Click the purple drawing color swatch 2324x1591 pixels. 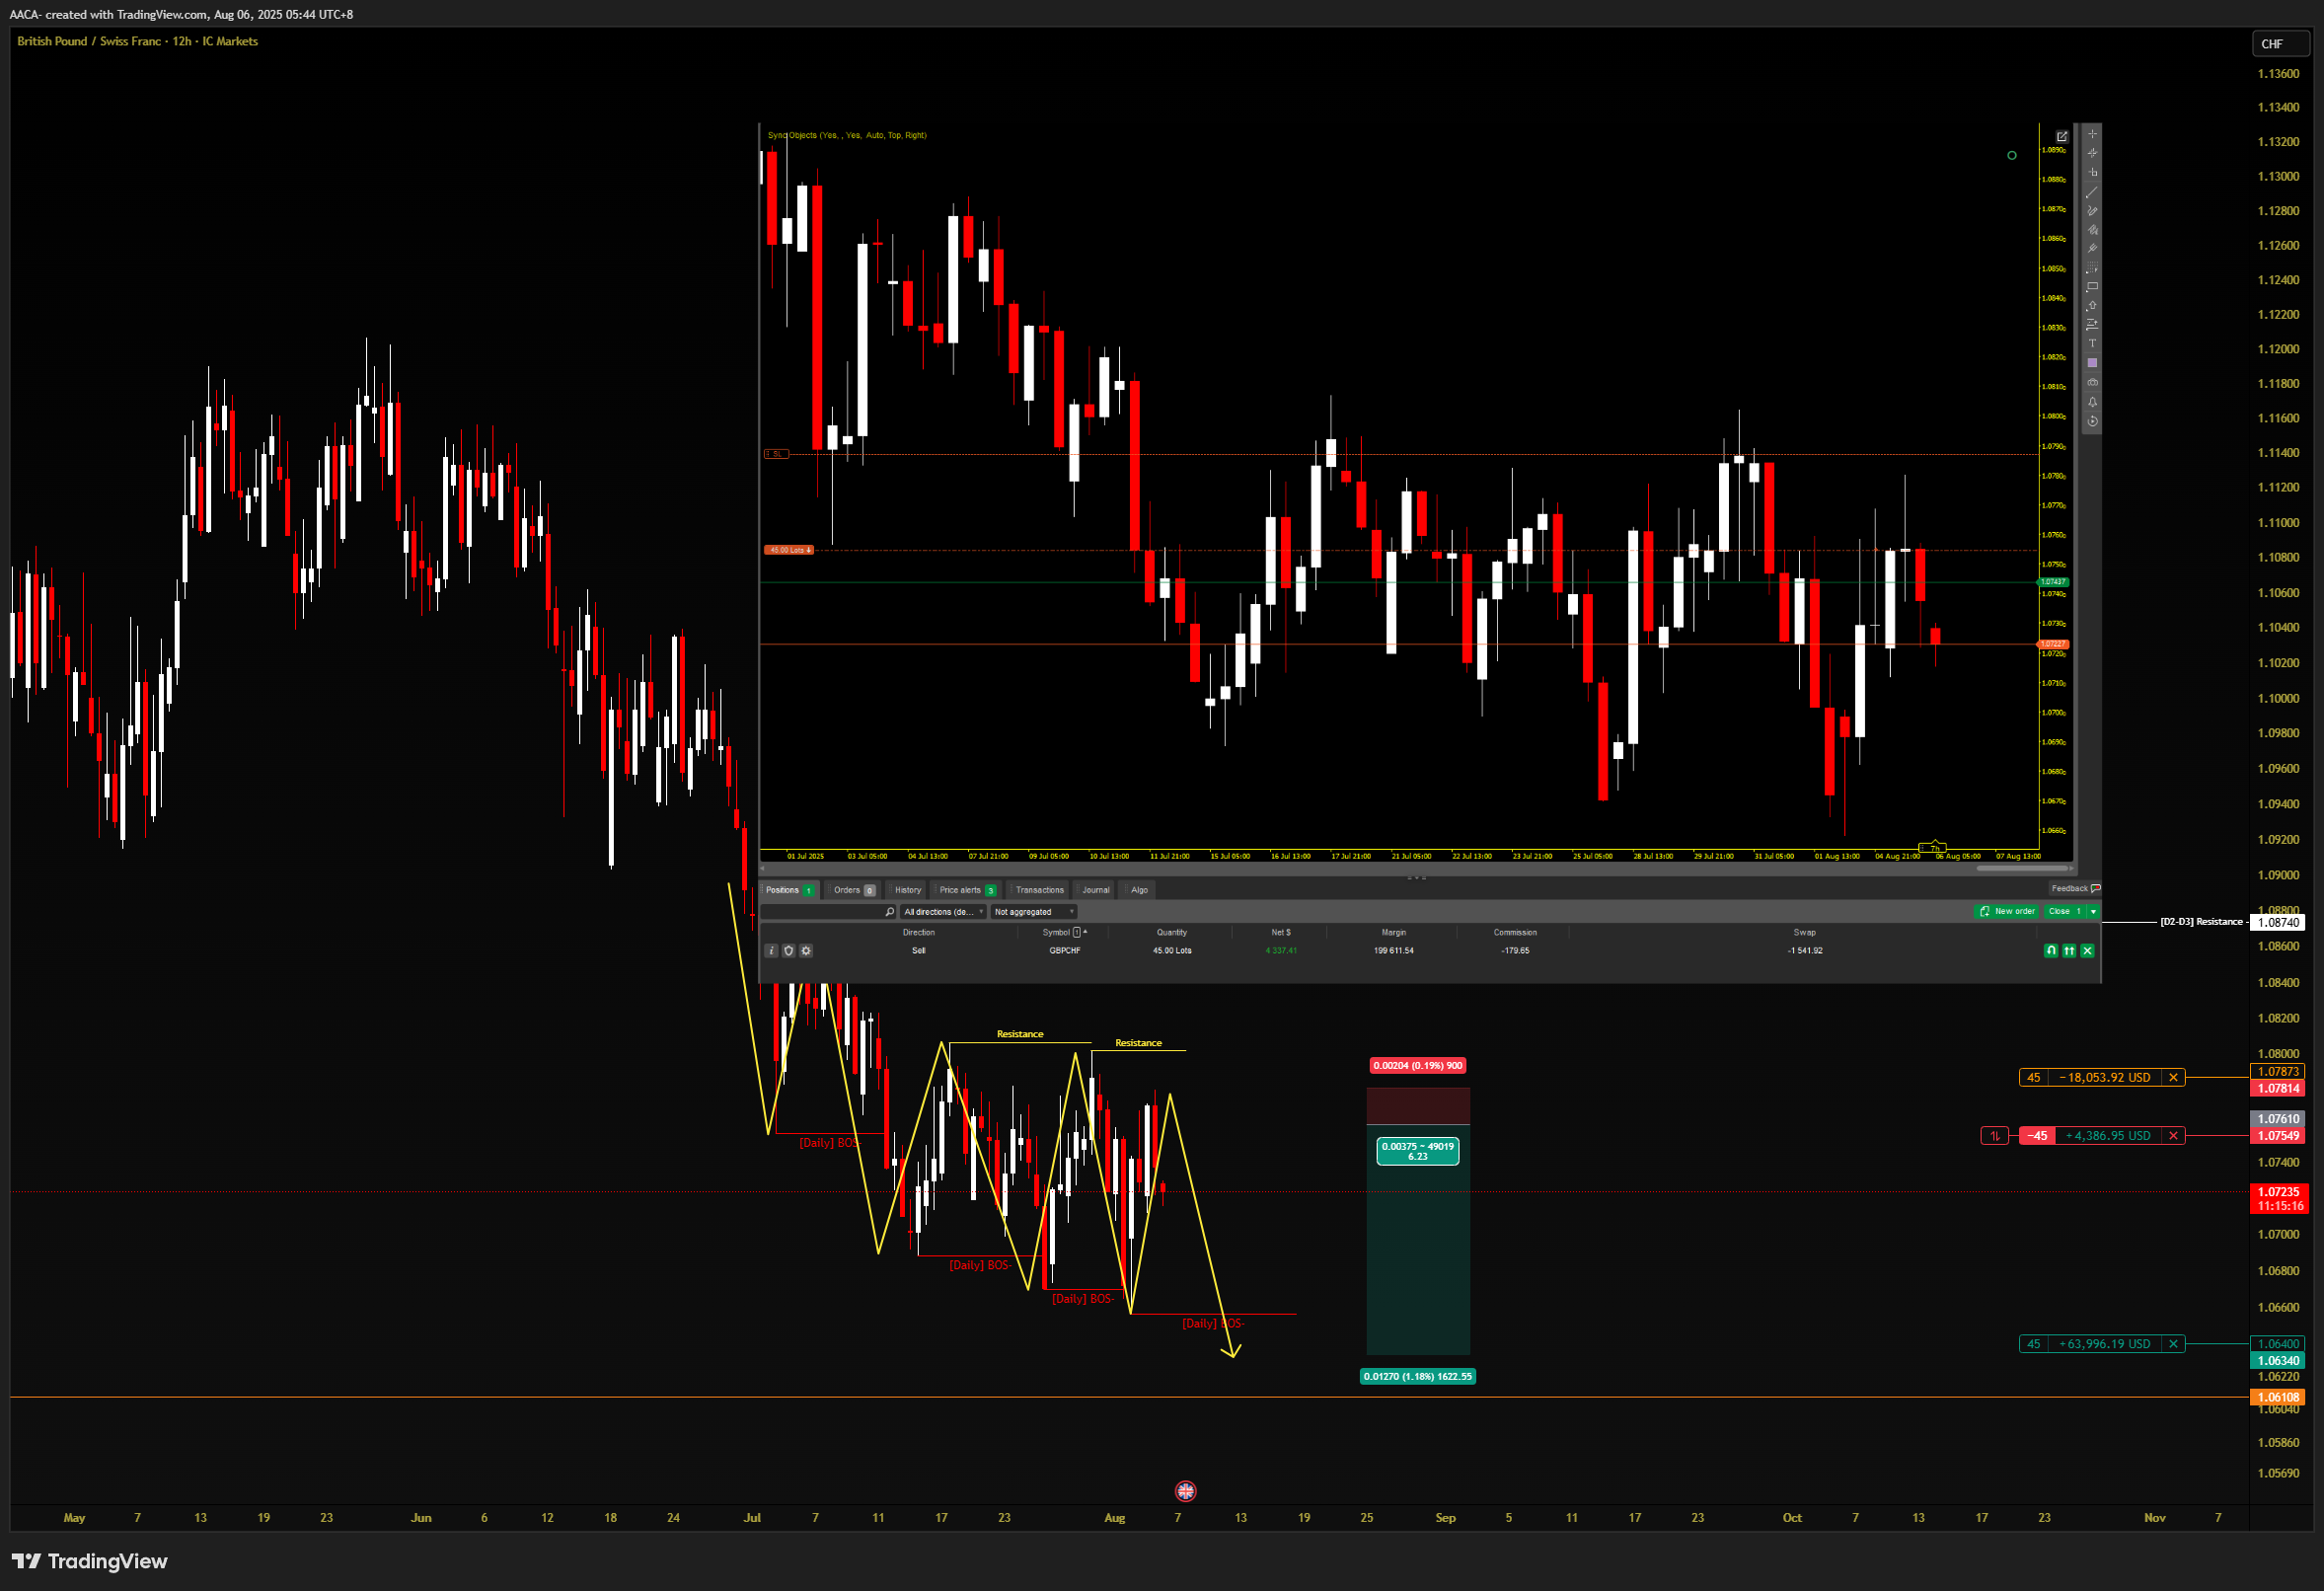(2092, 363)
